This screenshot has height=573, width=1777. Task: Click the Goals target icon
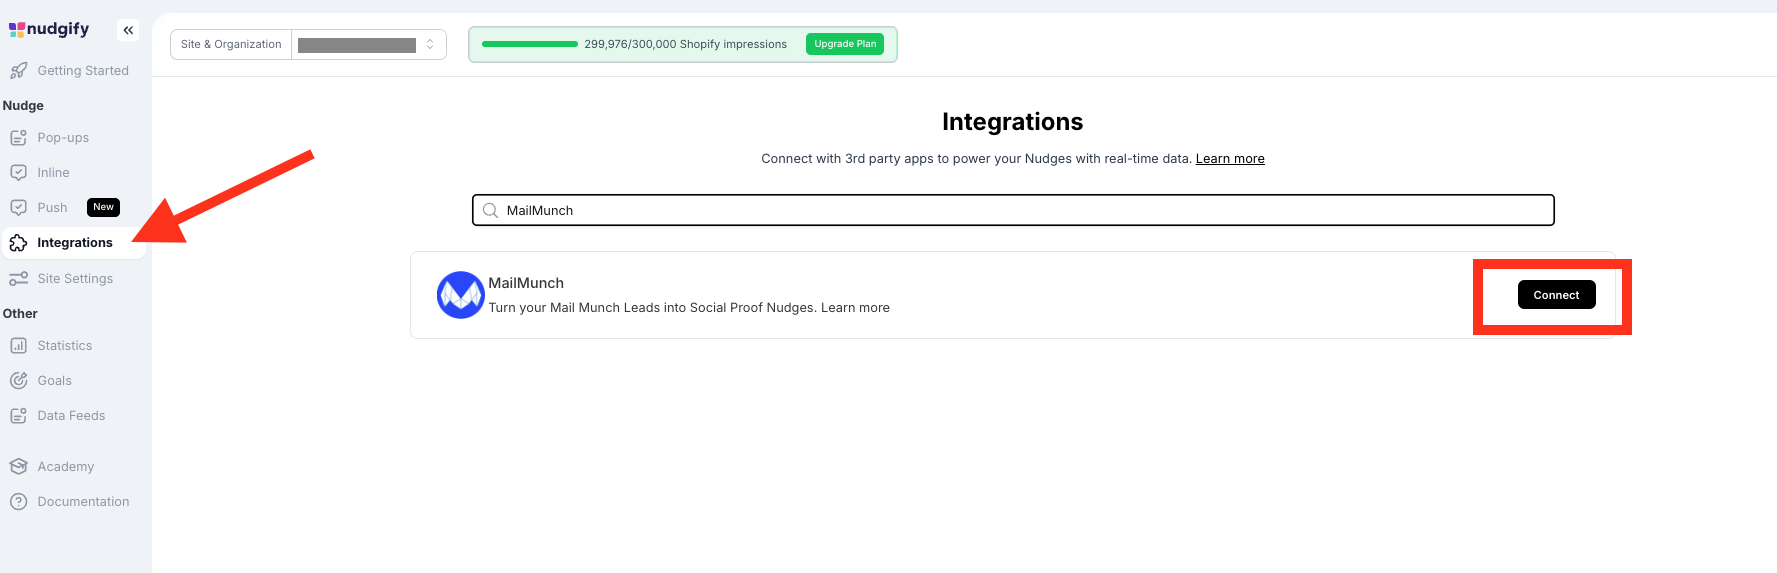click(18, 381)
